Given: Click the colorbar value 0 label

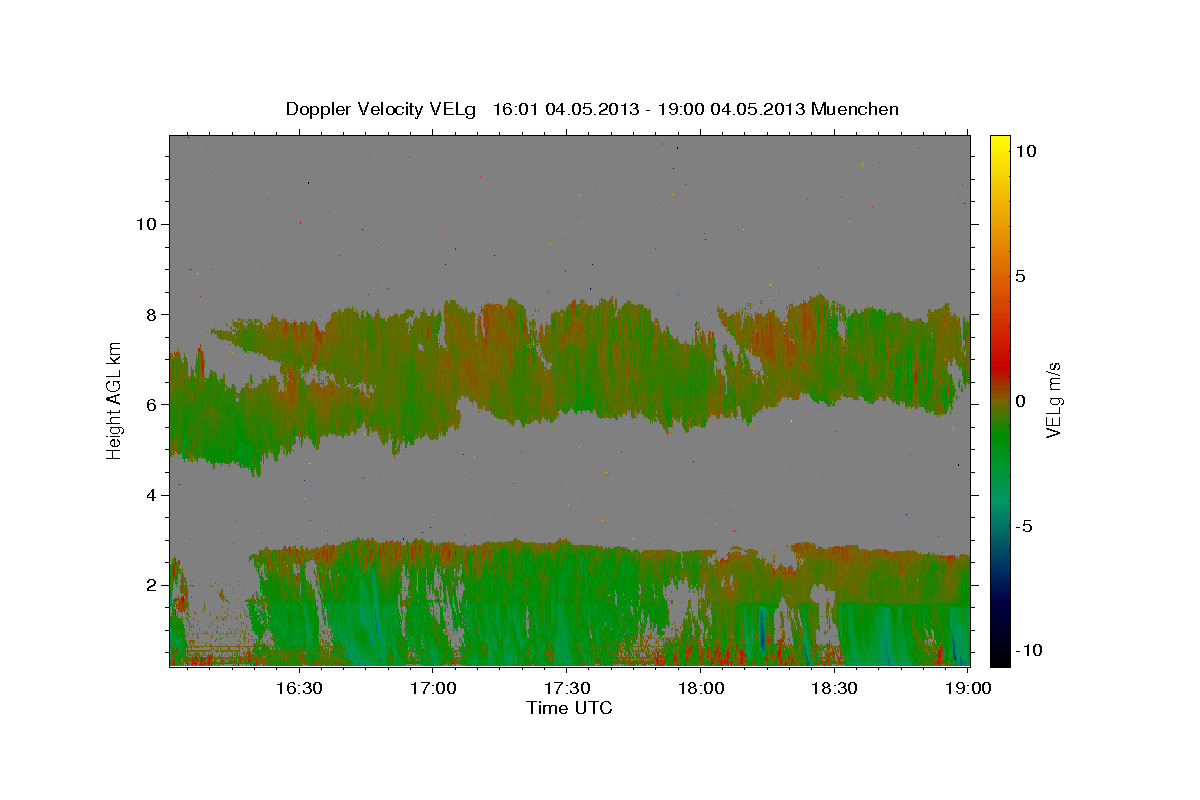Looking at the screenshot, I should (1021, 401).
